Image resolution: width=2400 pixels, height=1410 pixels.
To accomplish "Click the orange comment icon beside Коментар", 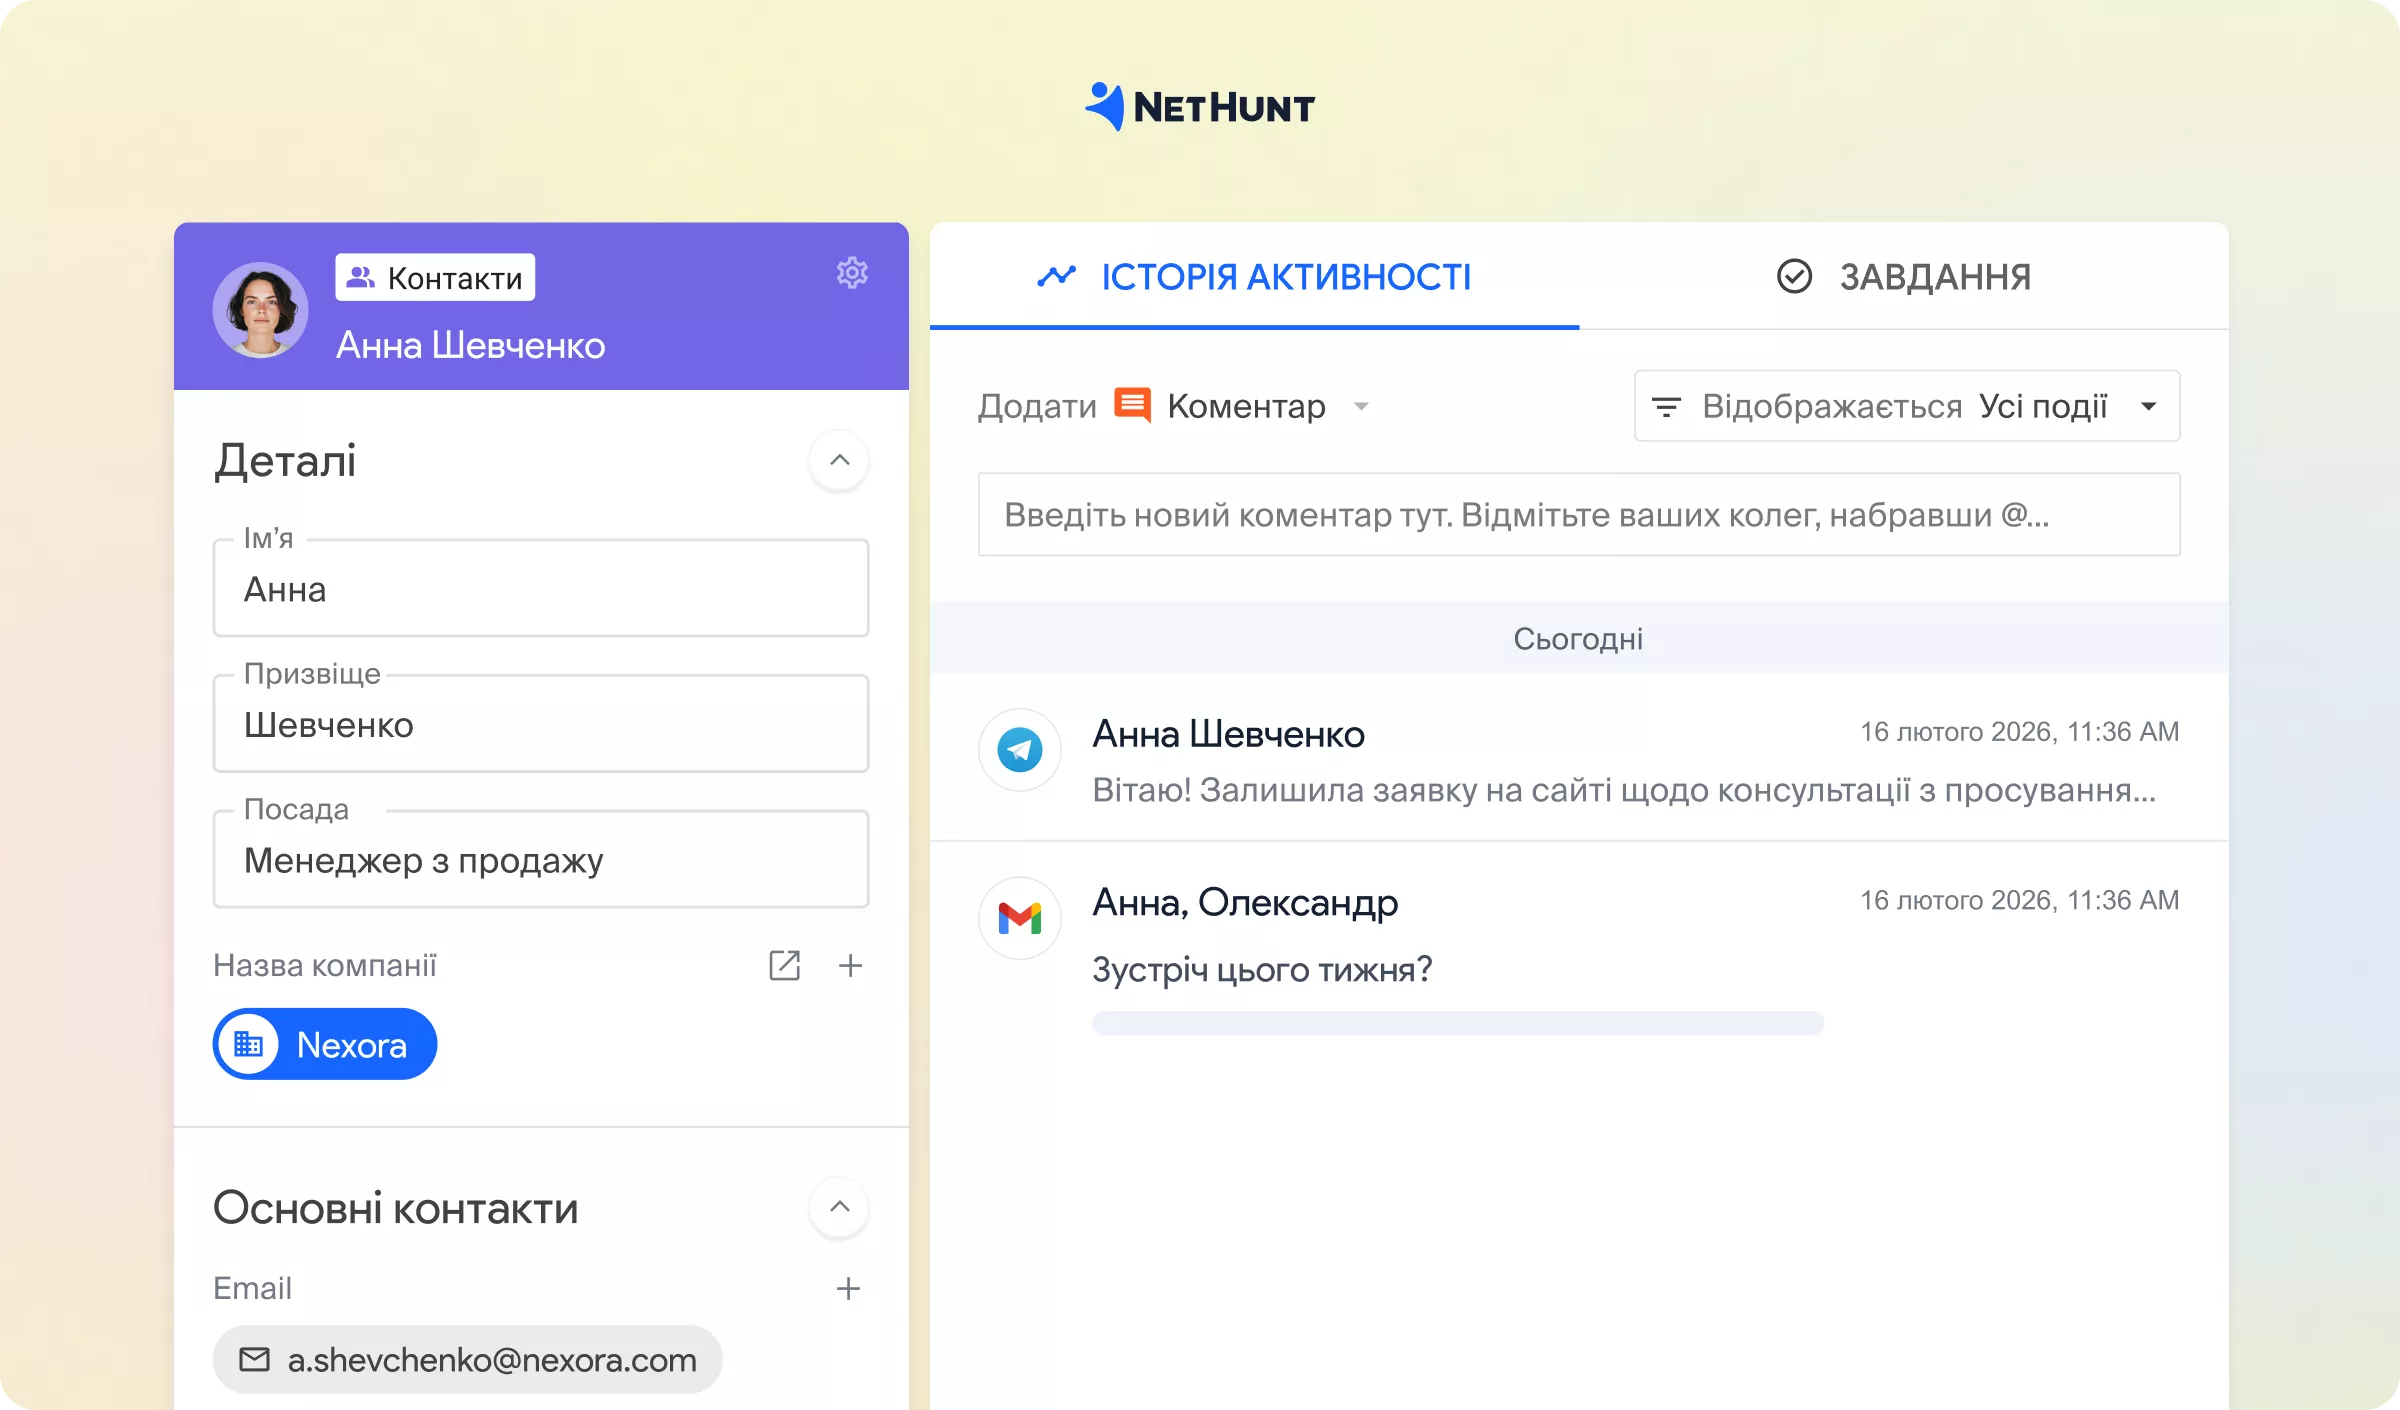I will (x=1131, y=405).
